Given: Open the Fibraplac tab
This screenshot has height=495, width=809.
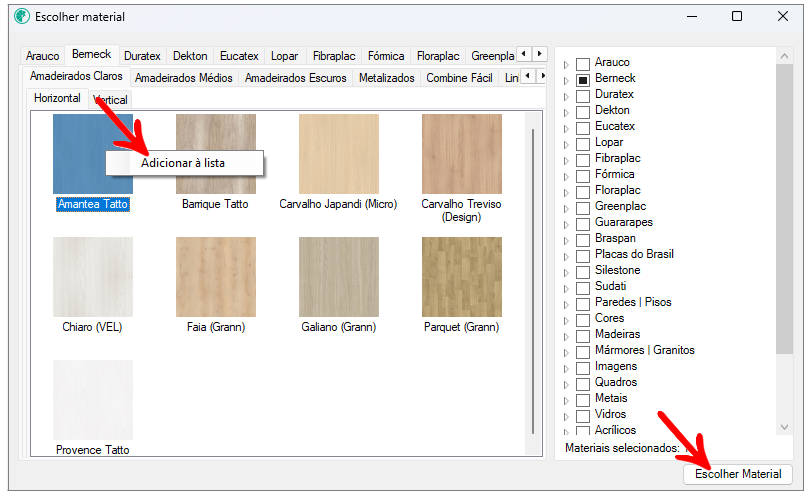Looking at the screenshot, I should point(334,56).
